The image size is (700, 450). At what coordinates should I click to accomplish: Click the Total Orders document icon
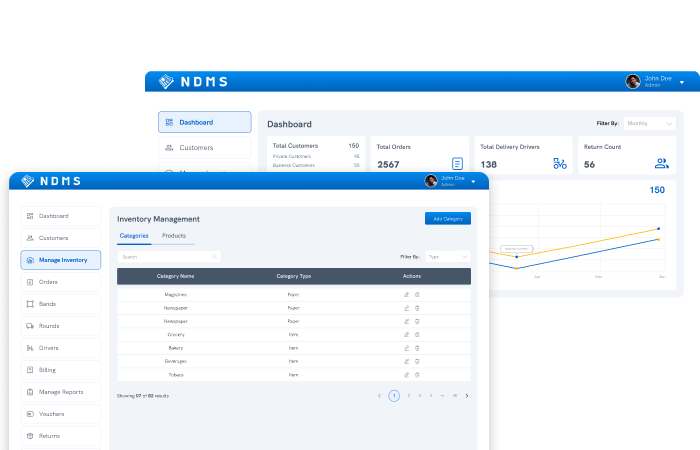[x=457, y=164]
